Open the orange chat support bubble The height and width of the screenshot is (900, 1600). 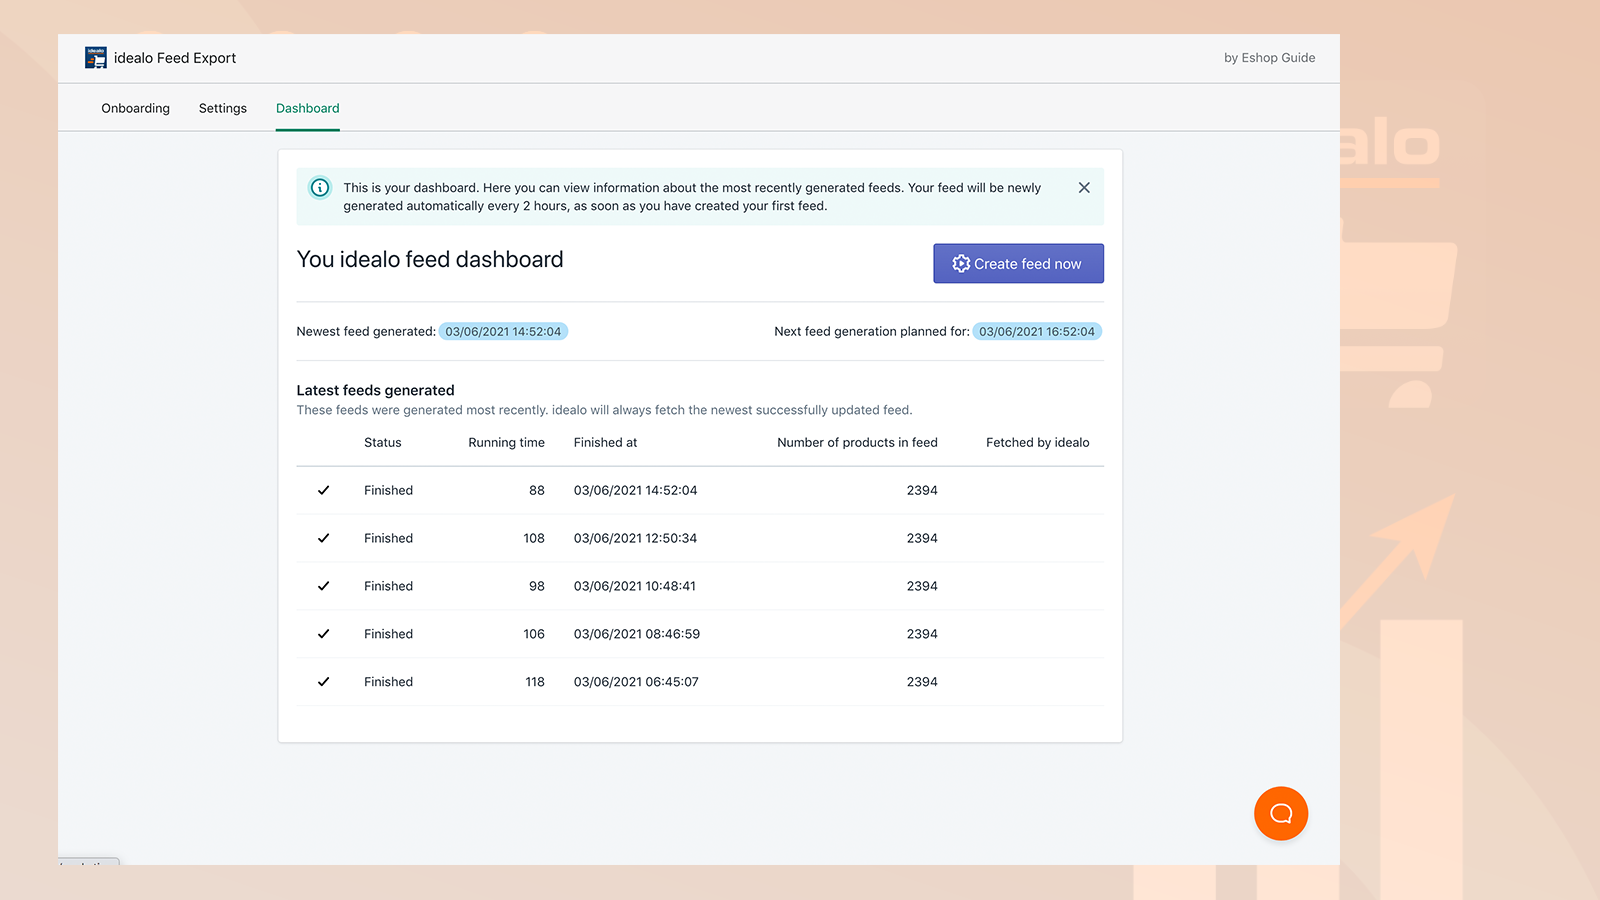click(x=1281, y=813)
